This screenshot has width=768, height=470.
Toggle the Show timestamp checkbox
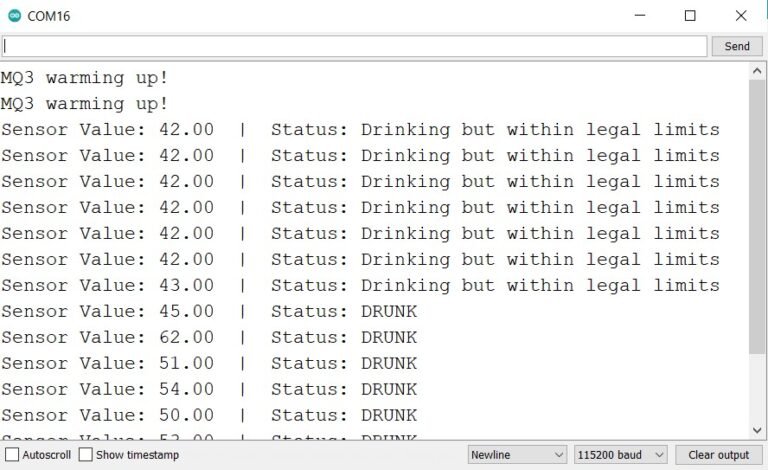(86, 455)
